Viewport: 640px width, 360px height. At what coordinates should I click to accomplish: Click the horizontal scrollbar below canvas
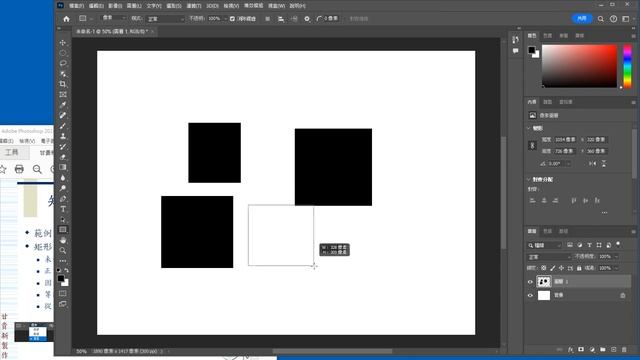(x=332, y=351)
